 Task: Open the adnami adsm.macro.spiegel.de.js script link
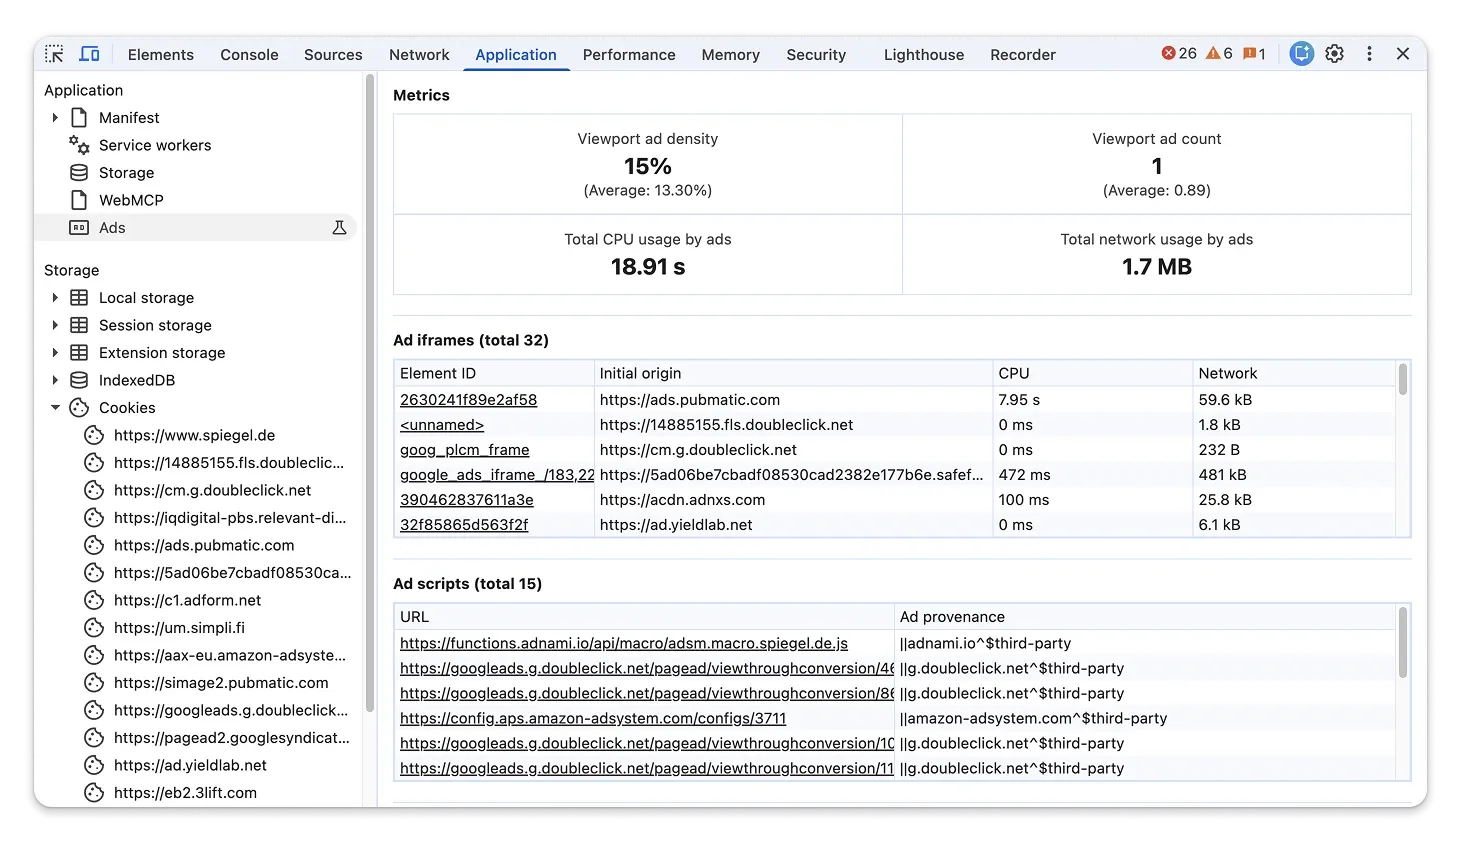coord(624,643)
